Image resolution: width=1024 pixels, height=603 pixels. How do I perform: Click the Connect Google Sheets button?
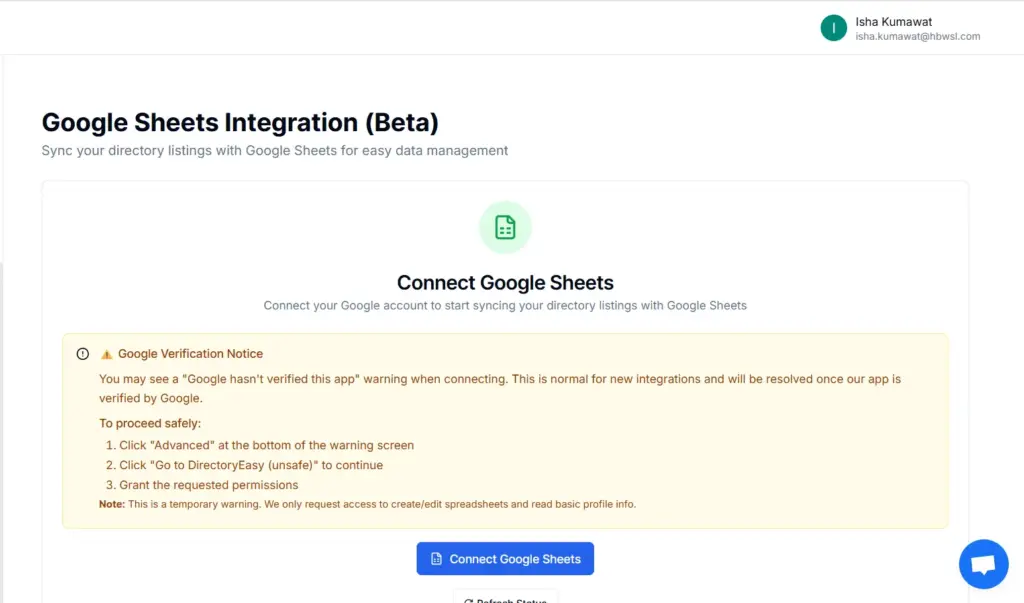505,558
